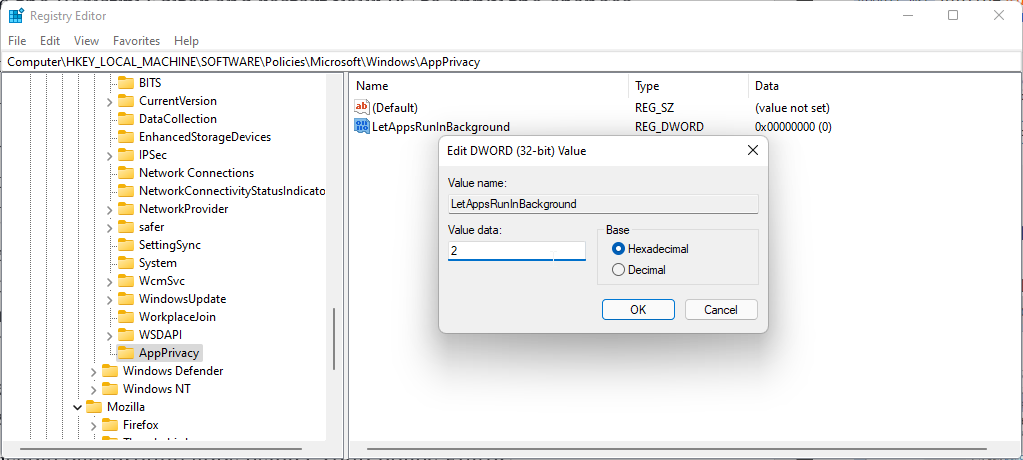Image resolution: width=1023 pixels, height=460 pixels.
Task: Select the Decimal base option
Action: pos(618,270)
